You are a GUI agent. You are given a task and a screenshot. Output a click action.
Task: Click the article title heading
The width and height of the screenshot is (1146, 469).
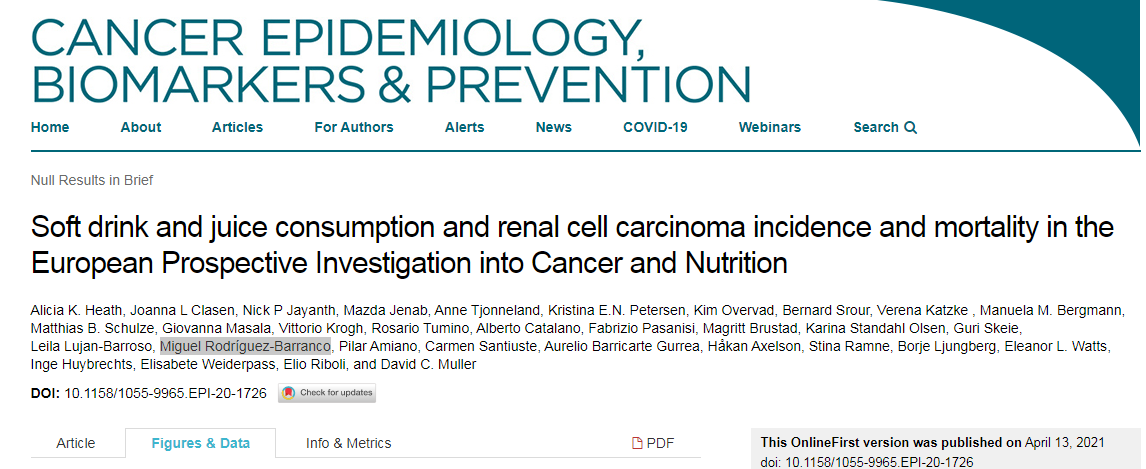[572, 245]
